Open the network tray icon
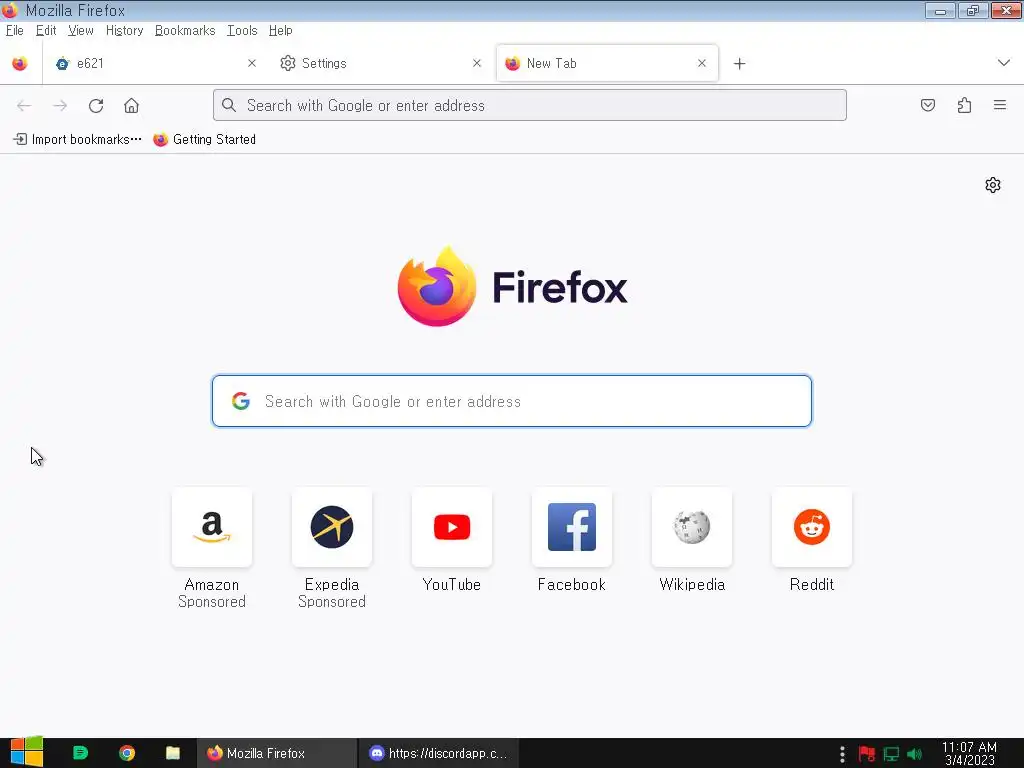 (x=891, y=754)
